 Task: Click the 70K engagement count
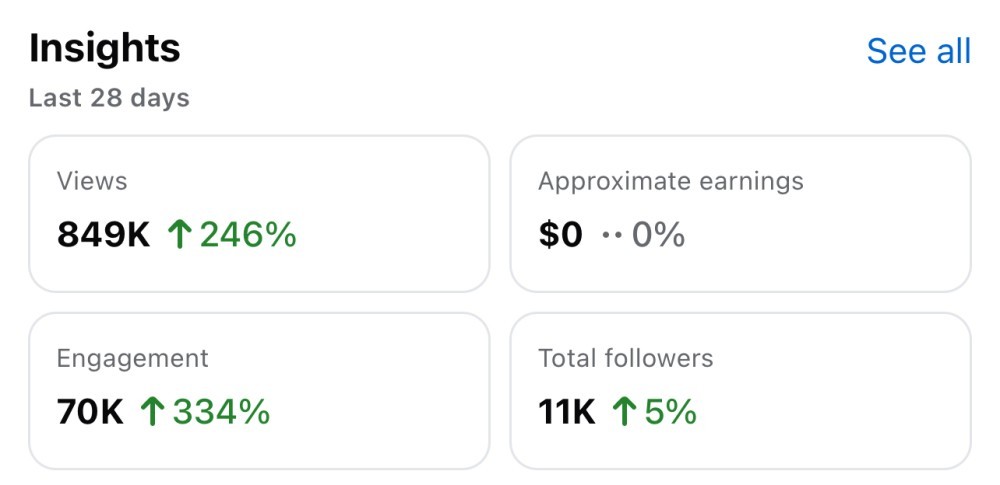pos(90,412)
